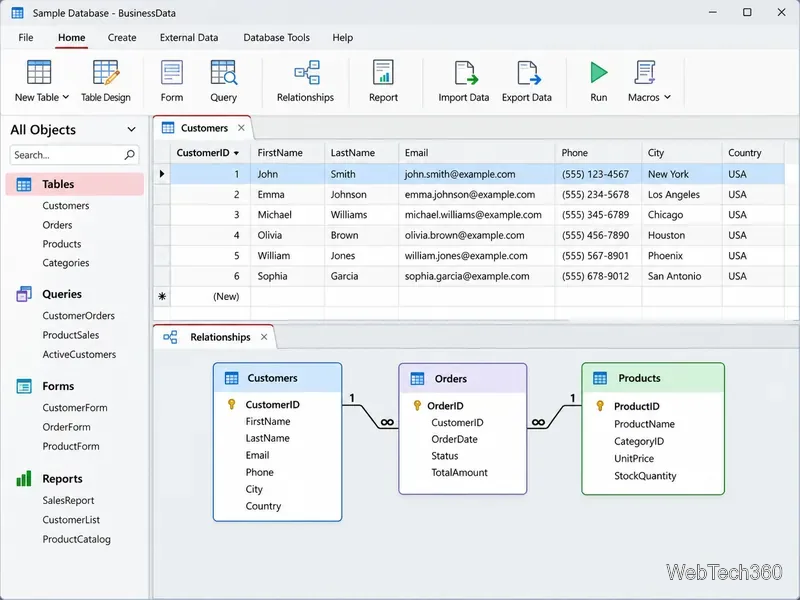Click the Tables group icon in sidebar
Viewport: 800px width, 600px height.
pos(24,184)
